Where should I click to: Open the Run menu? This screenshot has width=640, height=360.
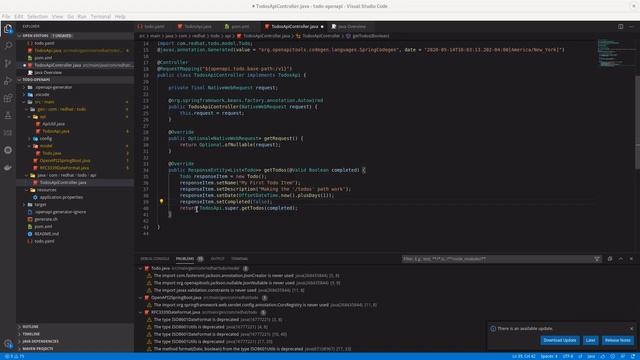click(x=82, y=17)
